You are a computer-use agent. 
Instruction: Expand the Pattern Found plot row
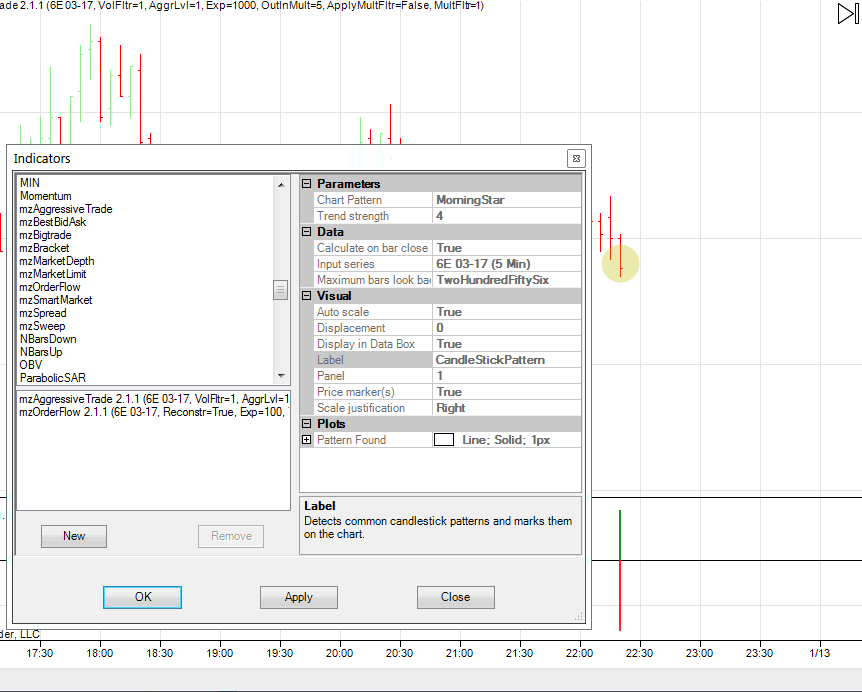coord(307,440)
